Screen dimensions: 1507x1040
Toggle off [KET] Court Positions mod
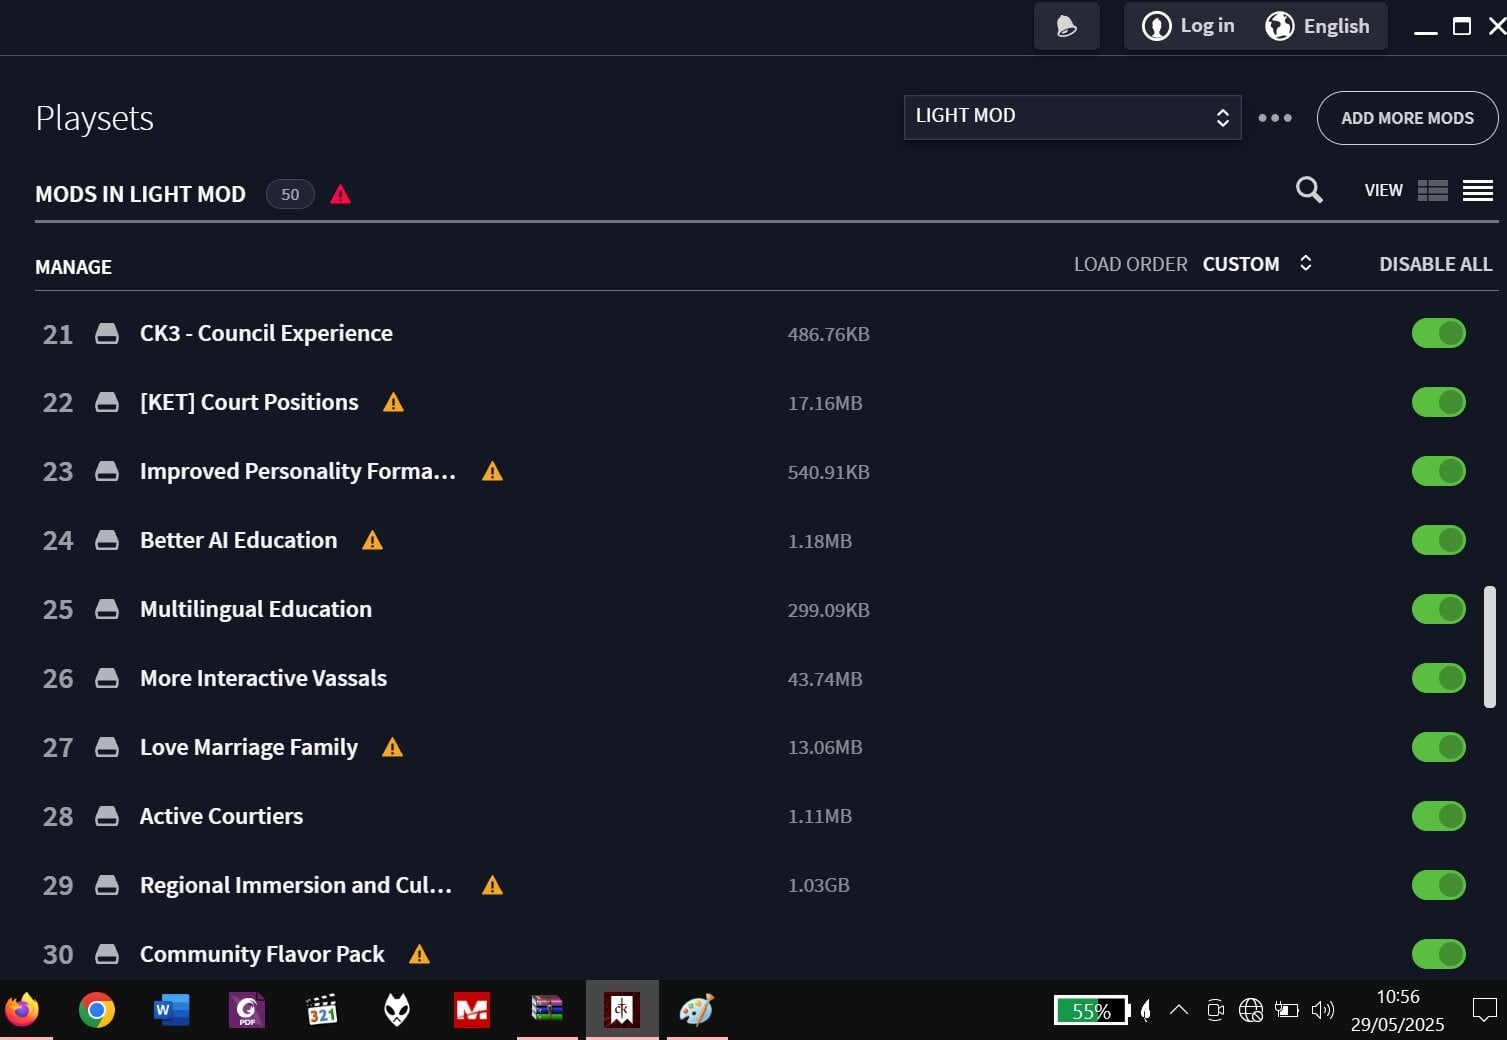(x=1438, y=402)
